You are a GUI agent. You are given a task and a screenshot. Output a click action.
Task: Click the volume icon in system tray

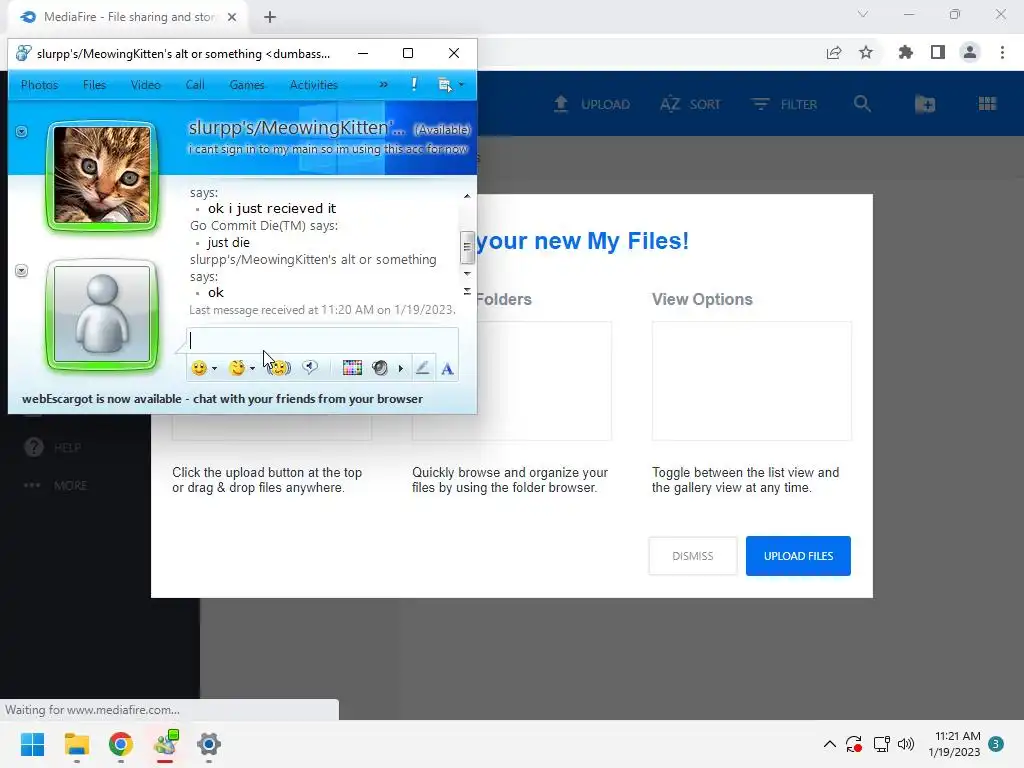(906, 744)
